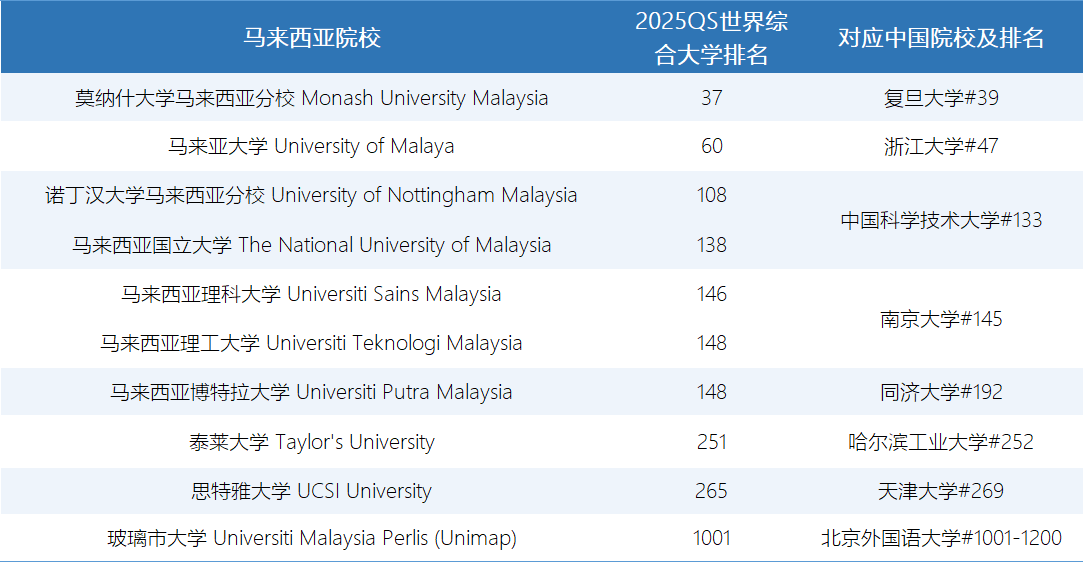Image resolution: width=1083 pixels, height=562 pixels.
Task: Click the Taylor's University entry
Action: [x=312, y=442]
